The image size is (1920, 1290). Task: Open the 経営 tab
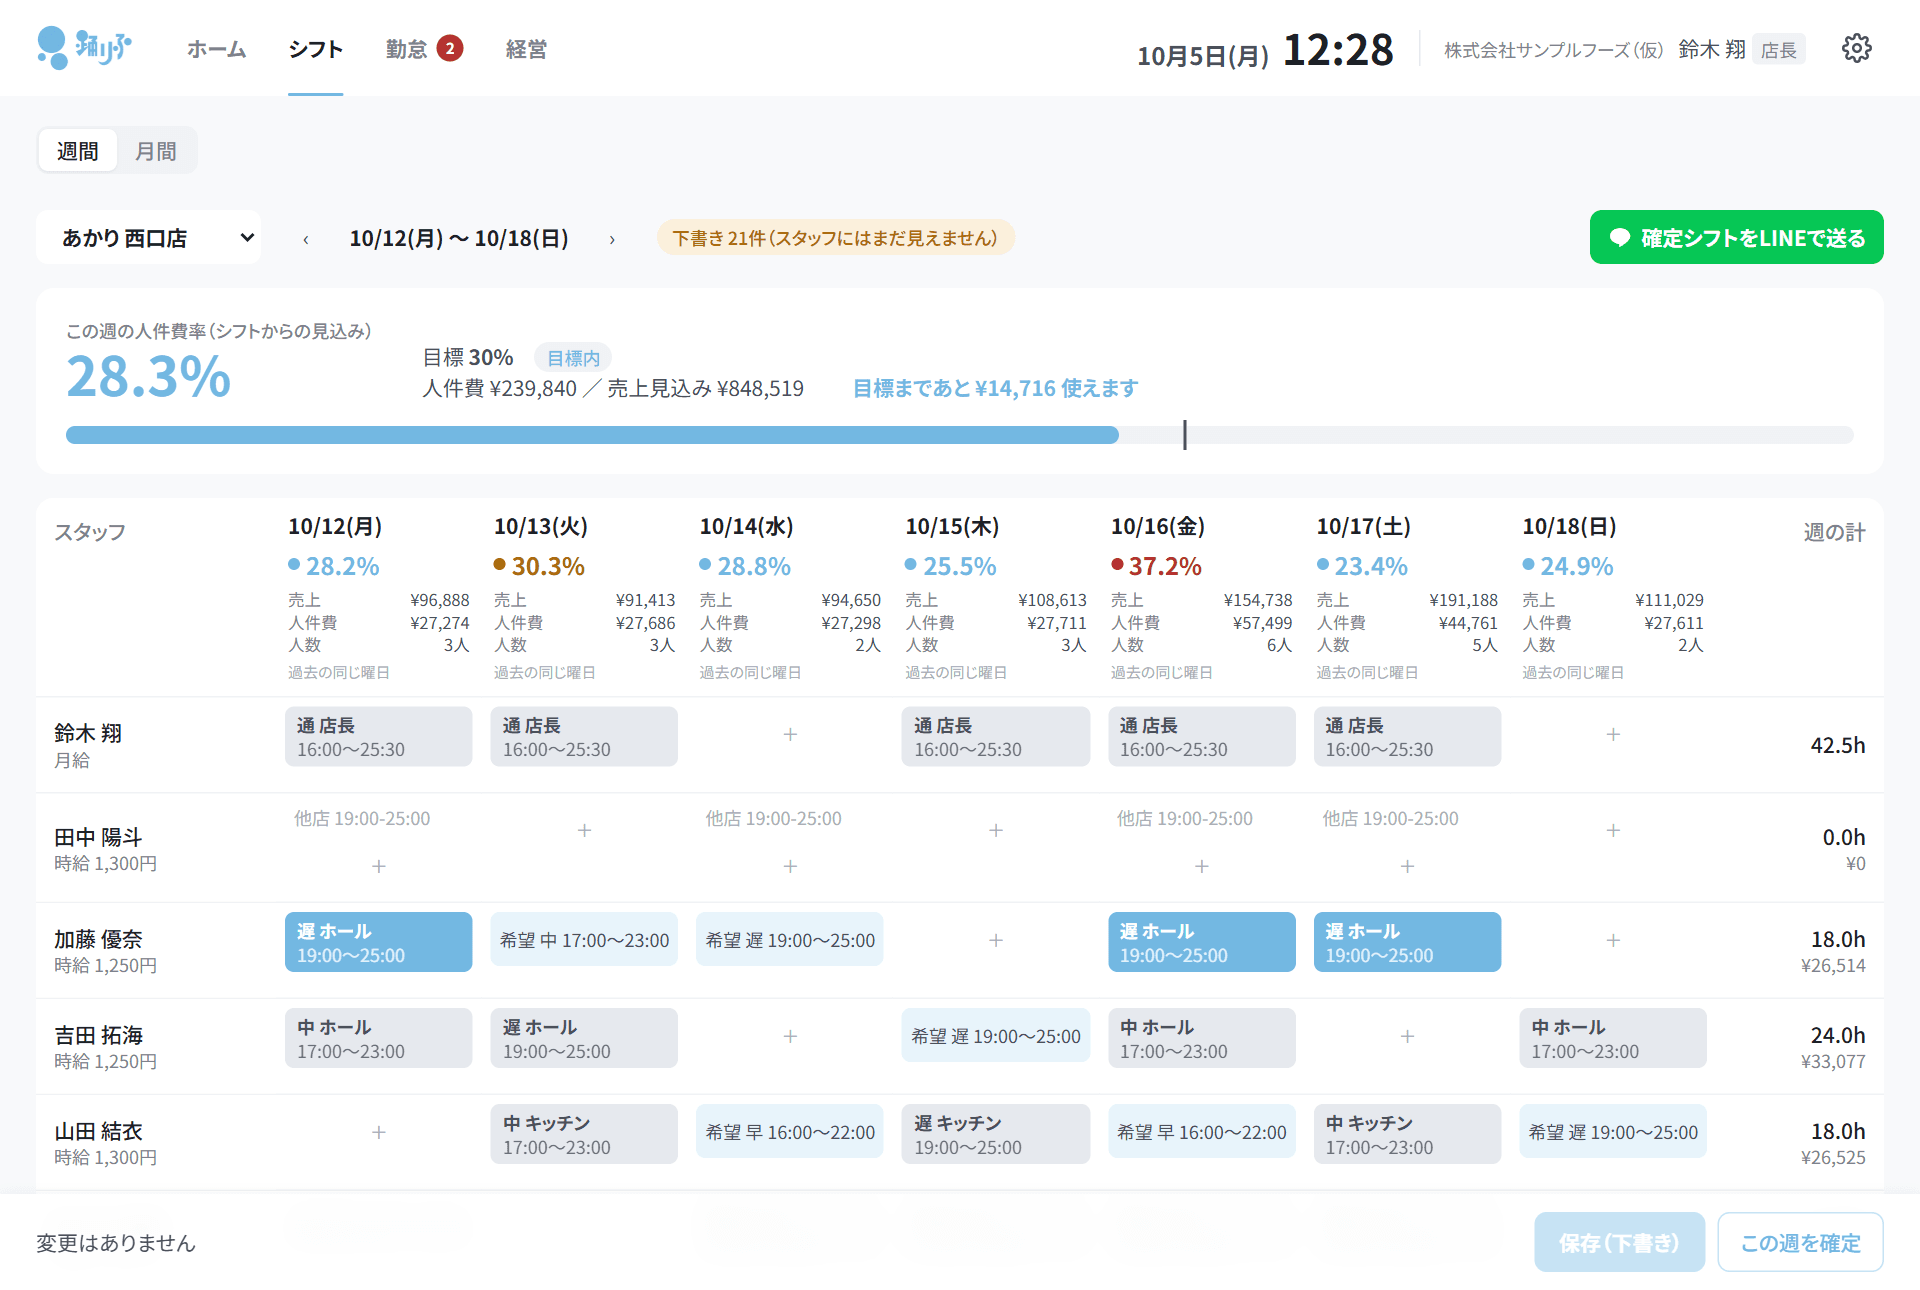click(526, 49)
